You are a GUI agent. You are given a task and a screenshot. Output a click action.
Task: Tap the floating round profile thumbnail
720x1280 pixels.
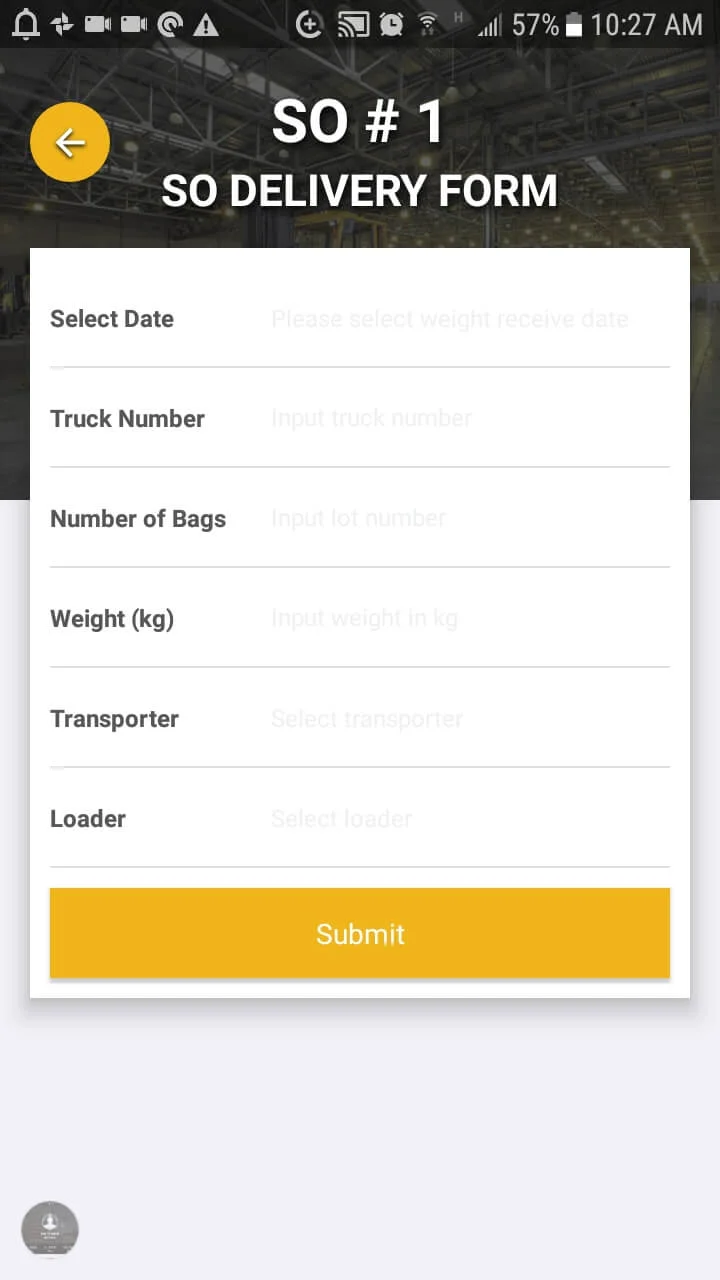pos(50,1229)
